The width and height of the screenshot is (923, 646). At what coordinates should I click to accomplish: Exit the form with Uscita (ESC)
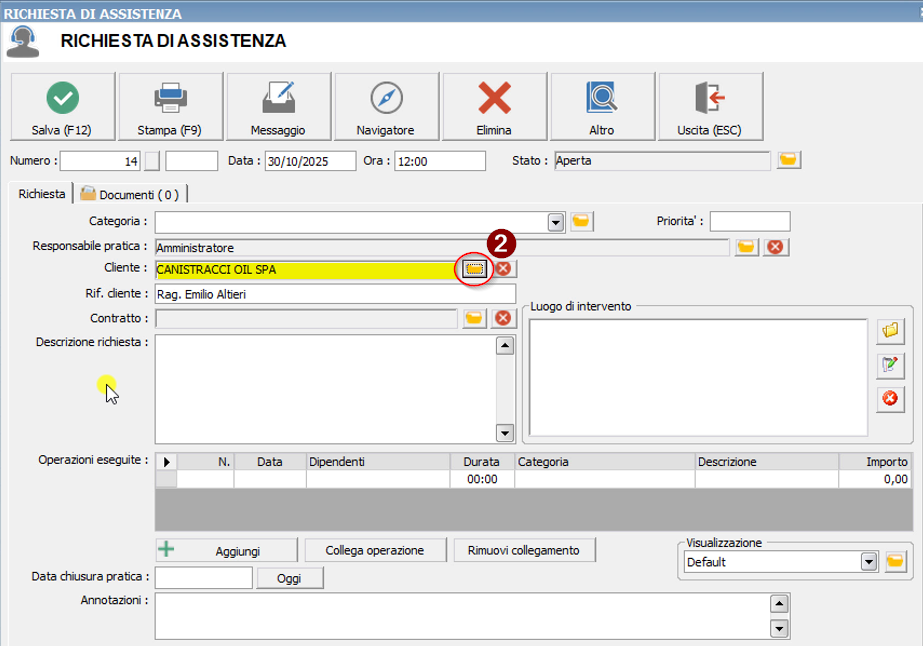[710, 107]
